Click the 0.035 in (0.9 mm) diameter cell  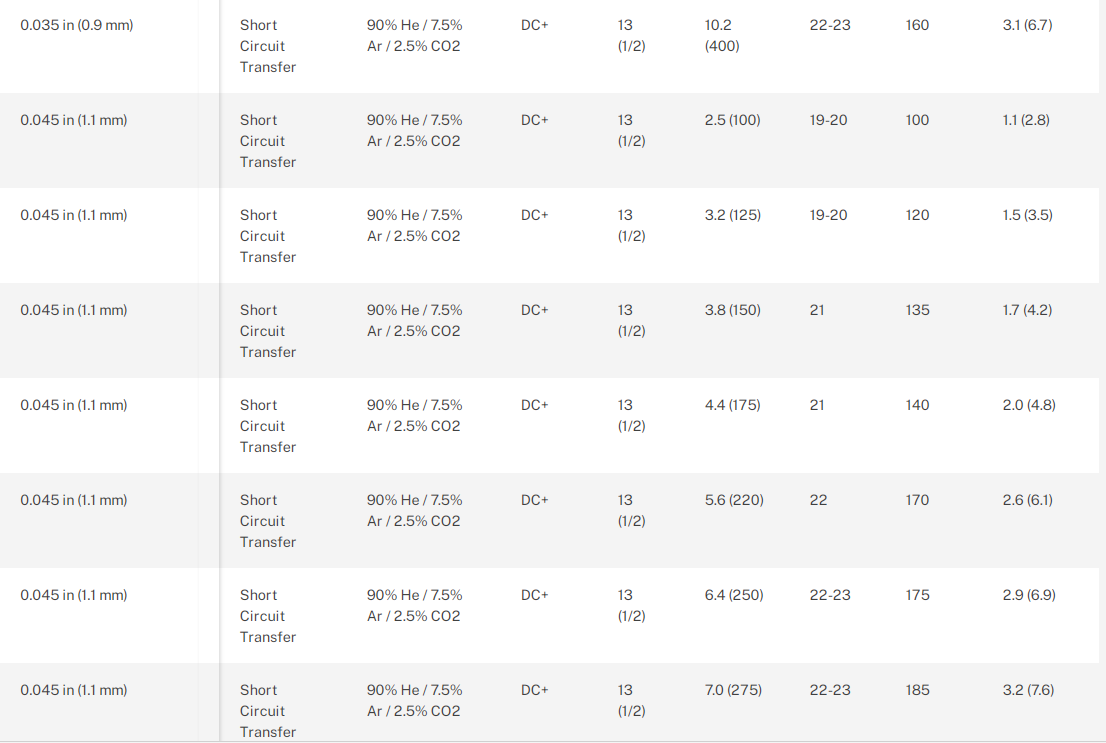(77, 25)
